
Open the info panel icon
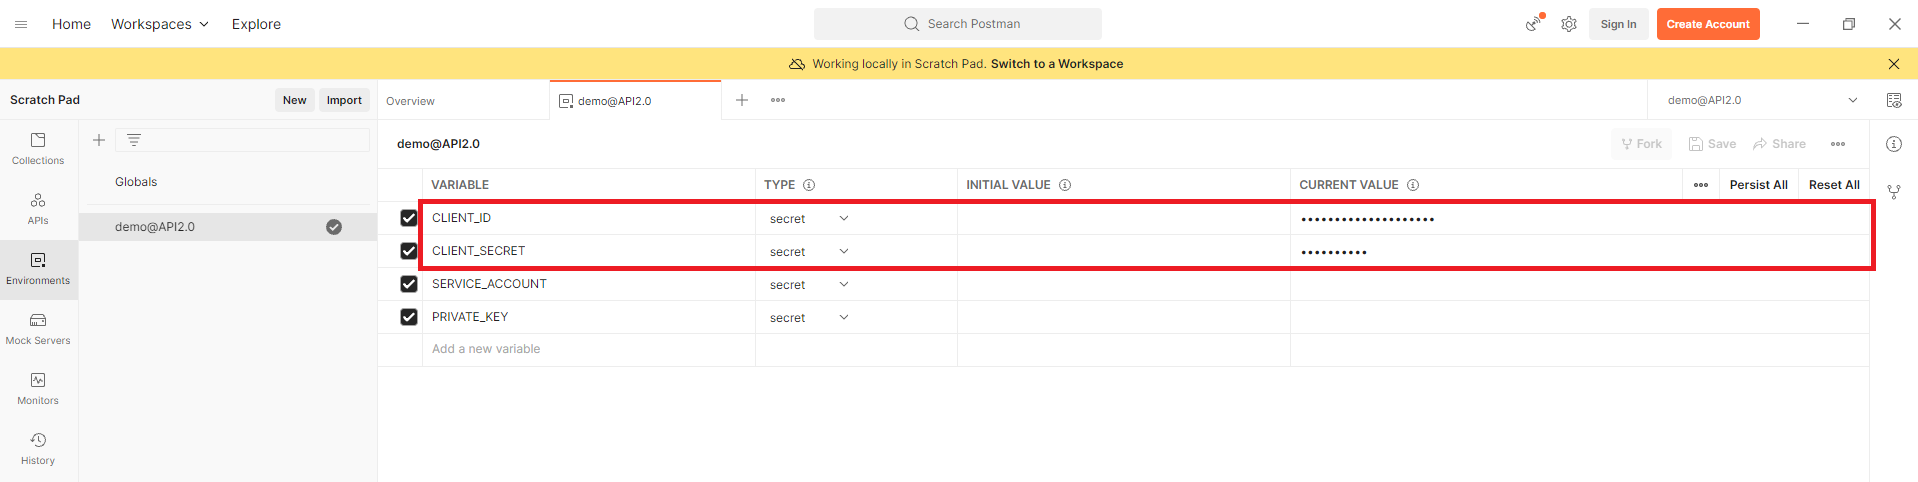tap(1894, 144)
